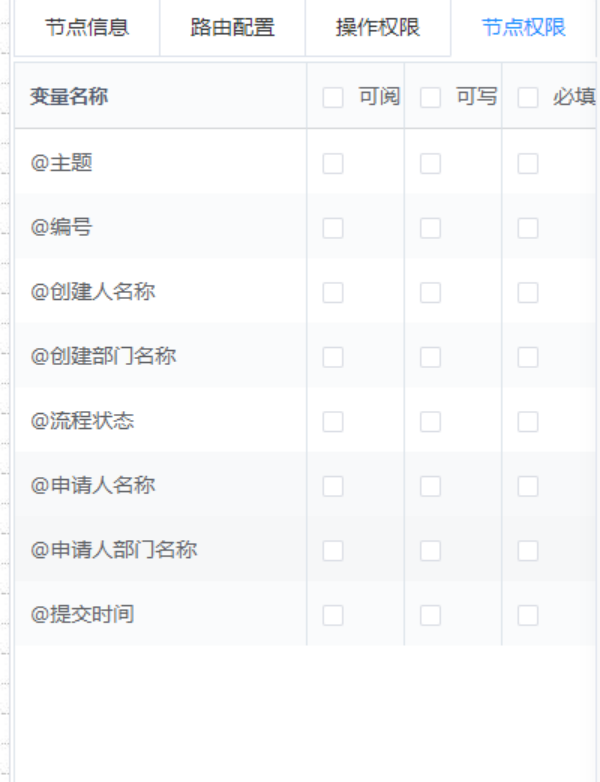
Task: Toggle the 可阅 select-all header checkbox
Action: [x=333, y=97]
